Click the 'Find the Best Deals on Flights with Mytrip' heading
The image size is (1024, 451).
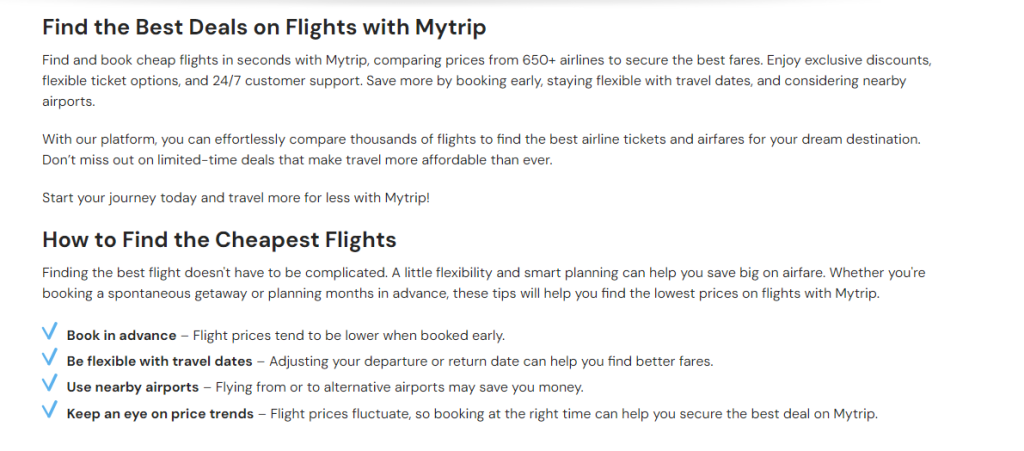[264, 27]
